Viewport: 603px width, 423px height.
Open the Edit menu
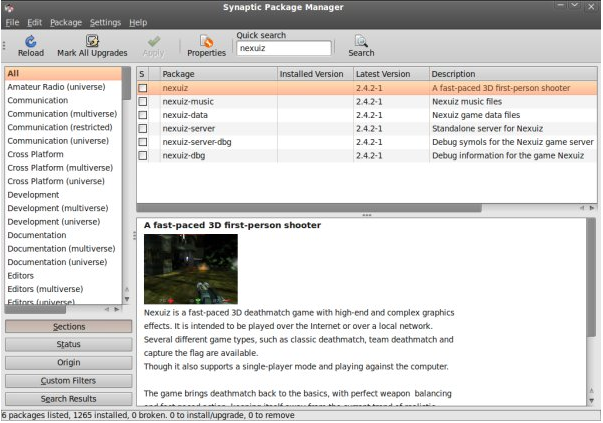34,23
